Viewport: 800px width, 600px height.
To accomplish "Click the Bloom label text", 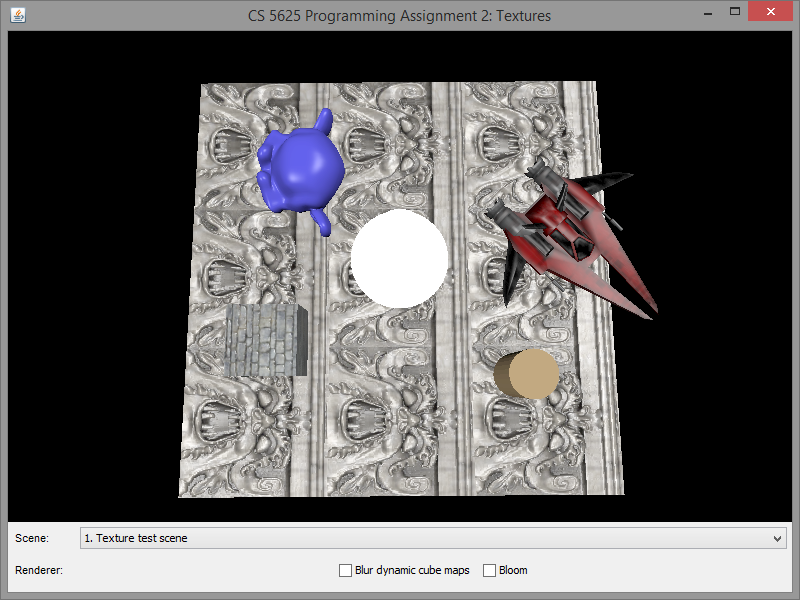I will (x=513, y=570).
